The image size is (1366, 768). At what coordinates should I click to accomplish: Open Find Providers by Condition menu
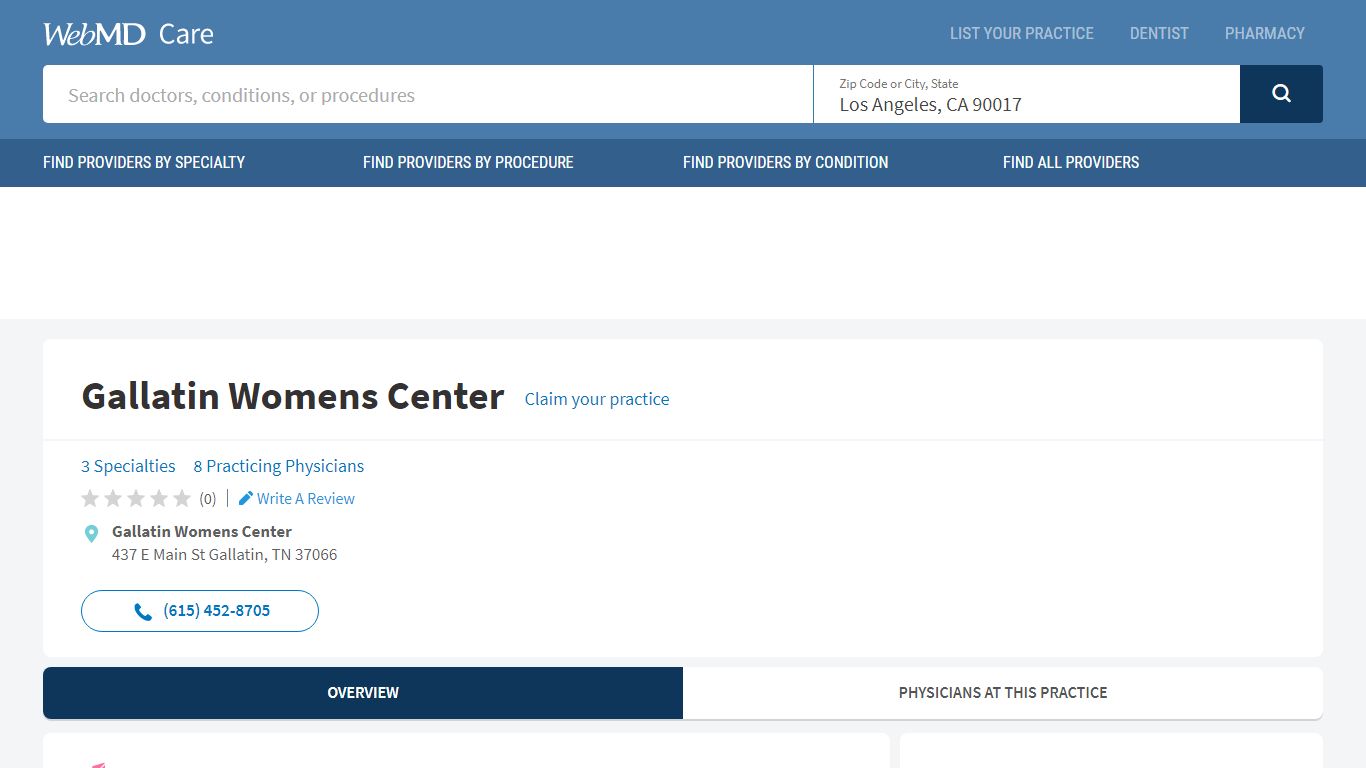point(785,162)
